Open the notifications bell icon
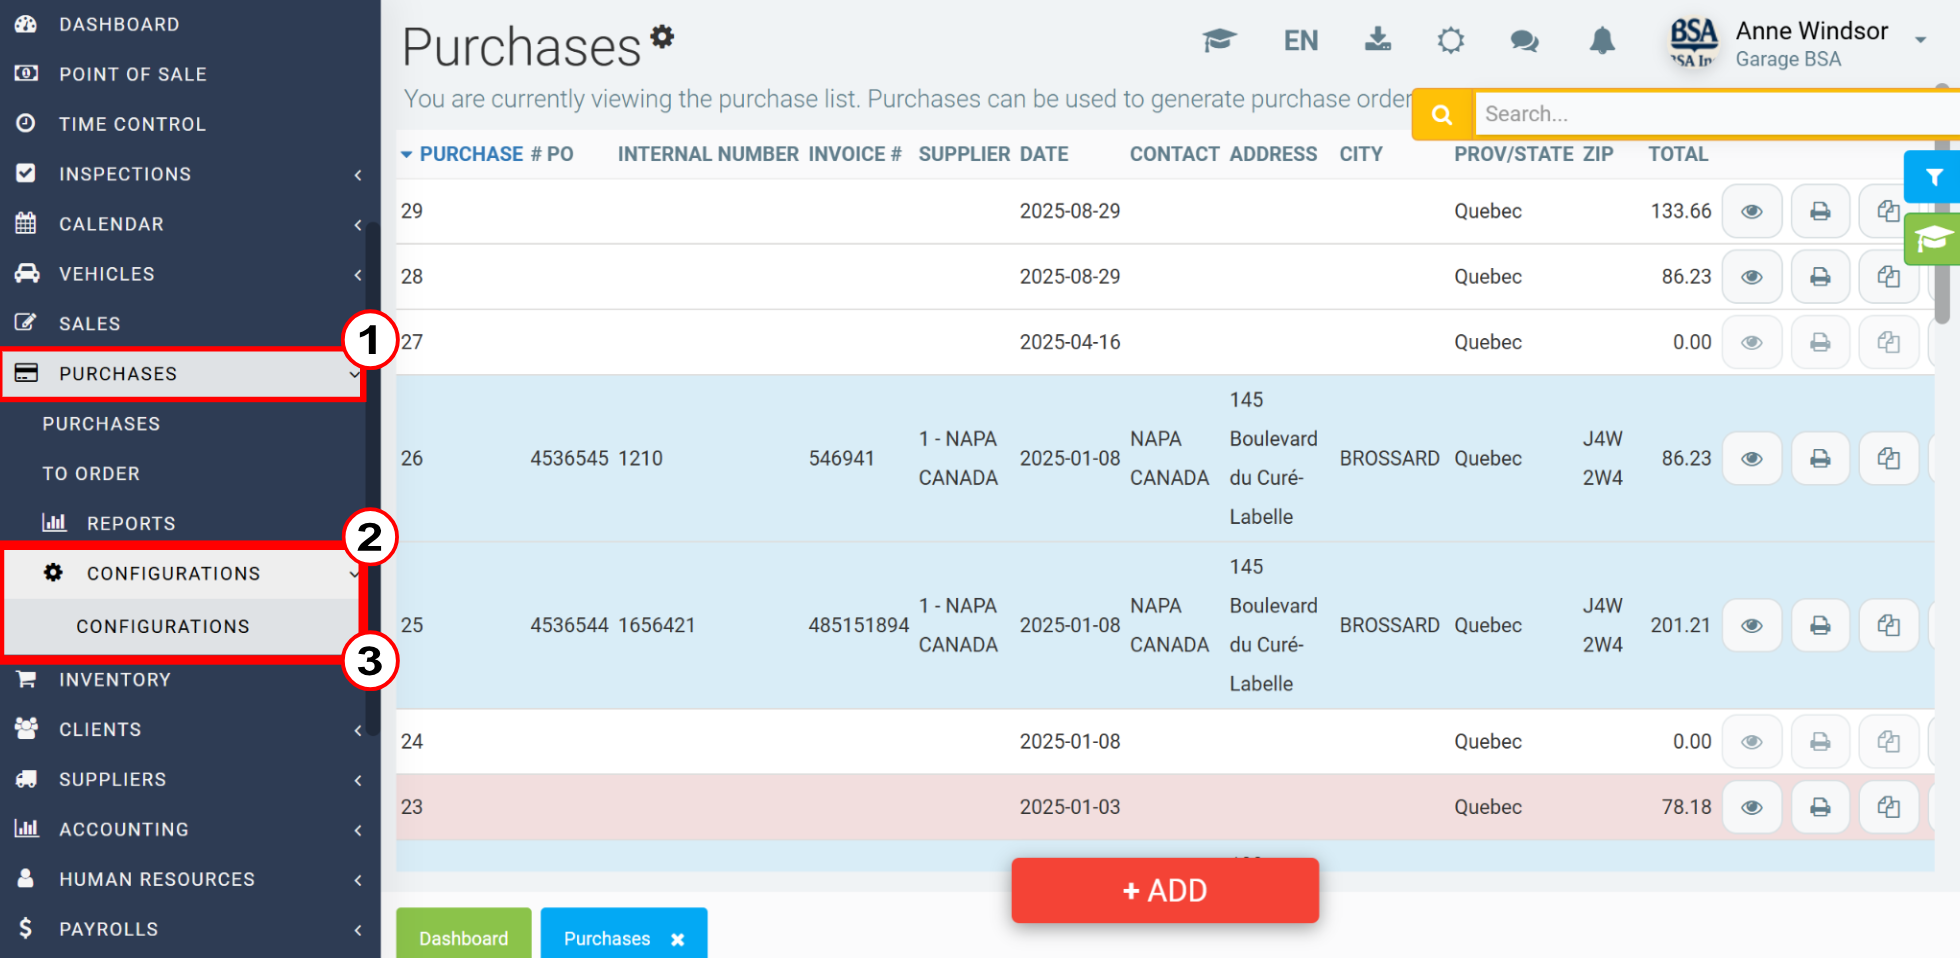This screenshot has height=958, width=1960. (1602, 40)
